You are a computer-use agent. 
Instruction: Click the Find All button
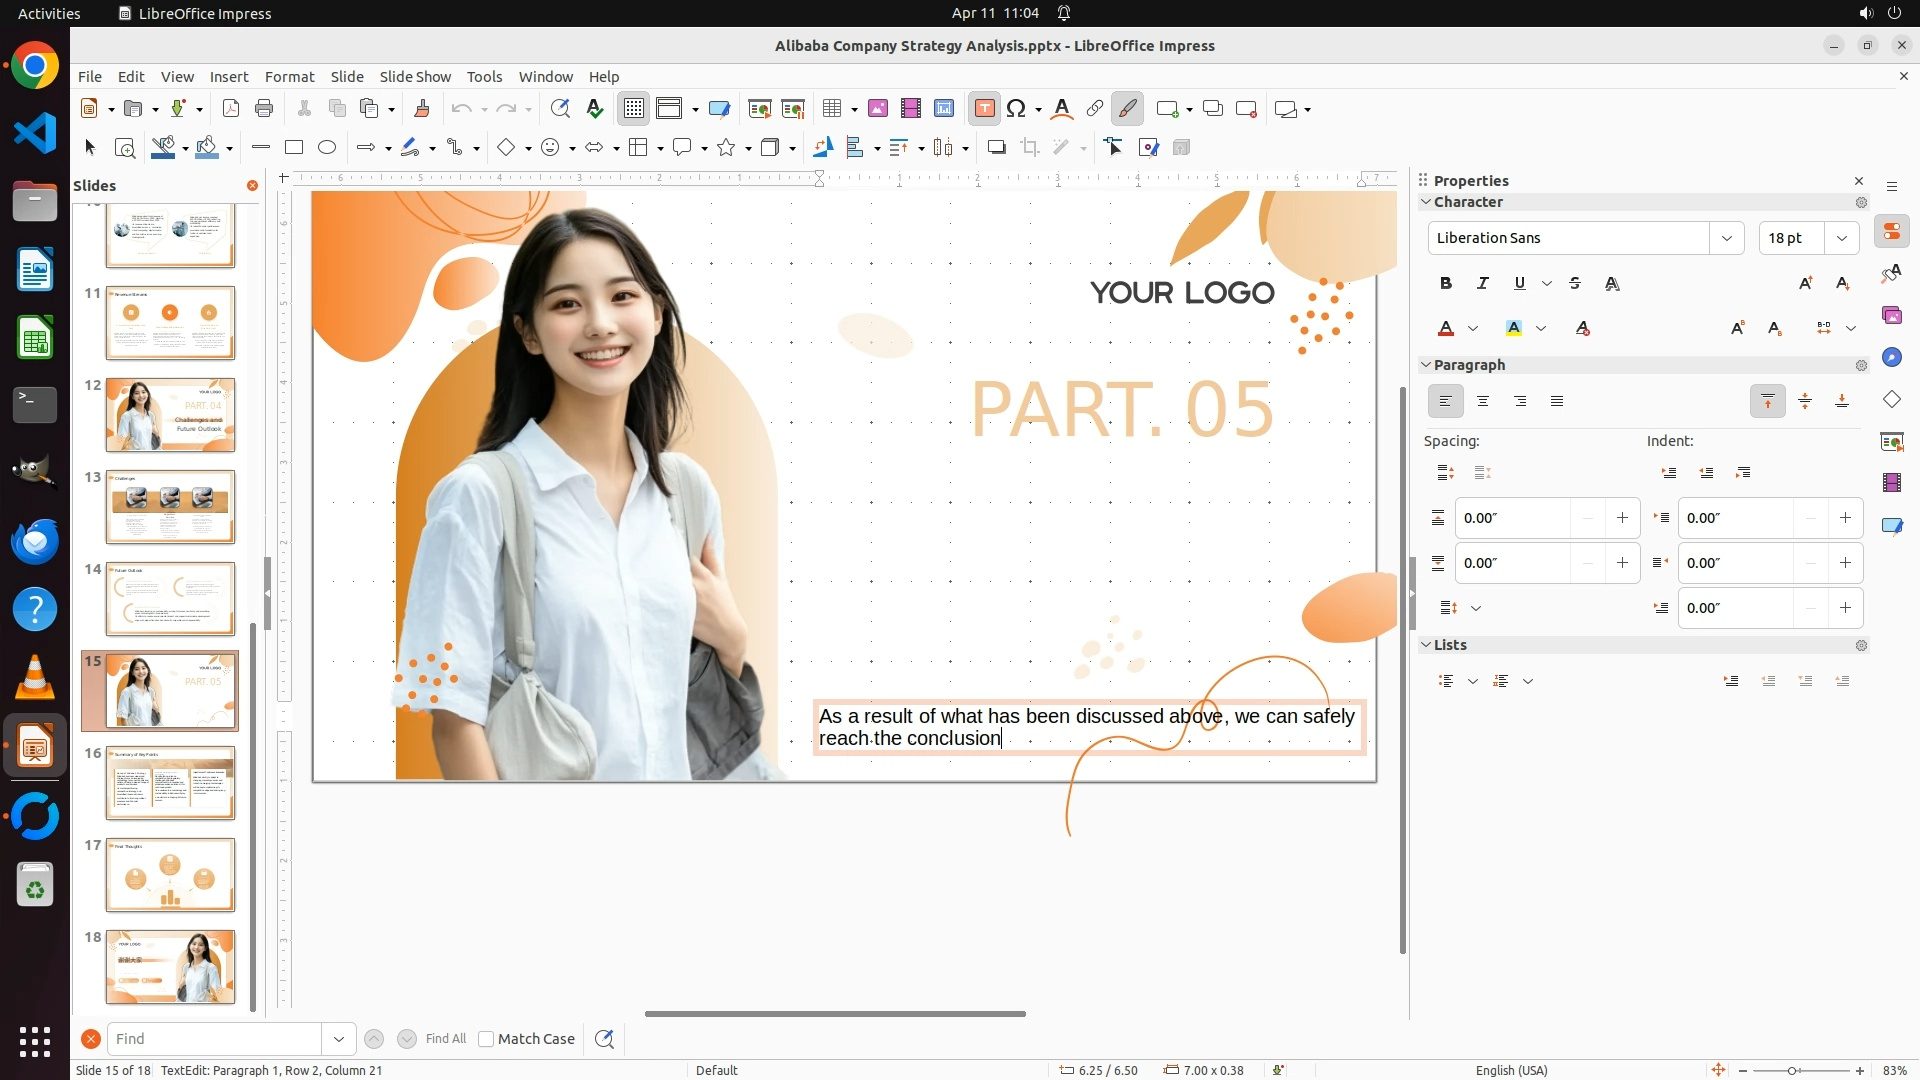[x=445, y=1039]
